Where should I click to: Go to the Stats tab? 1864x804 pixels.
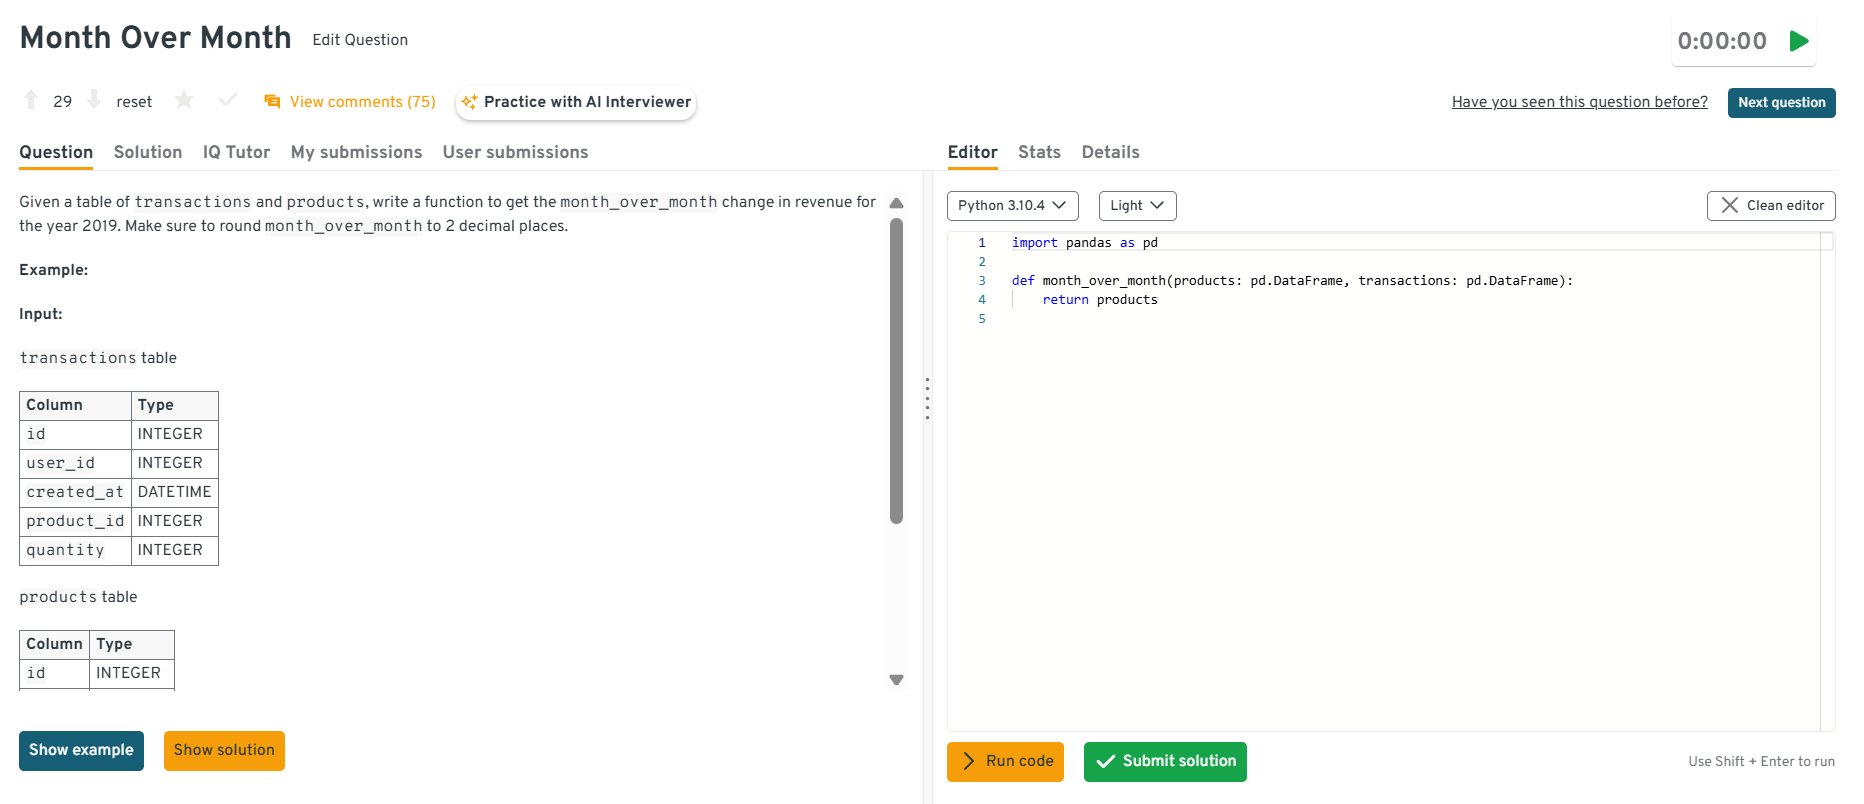[x=1039, y=152]
